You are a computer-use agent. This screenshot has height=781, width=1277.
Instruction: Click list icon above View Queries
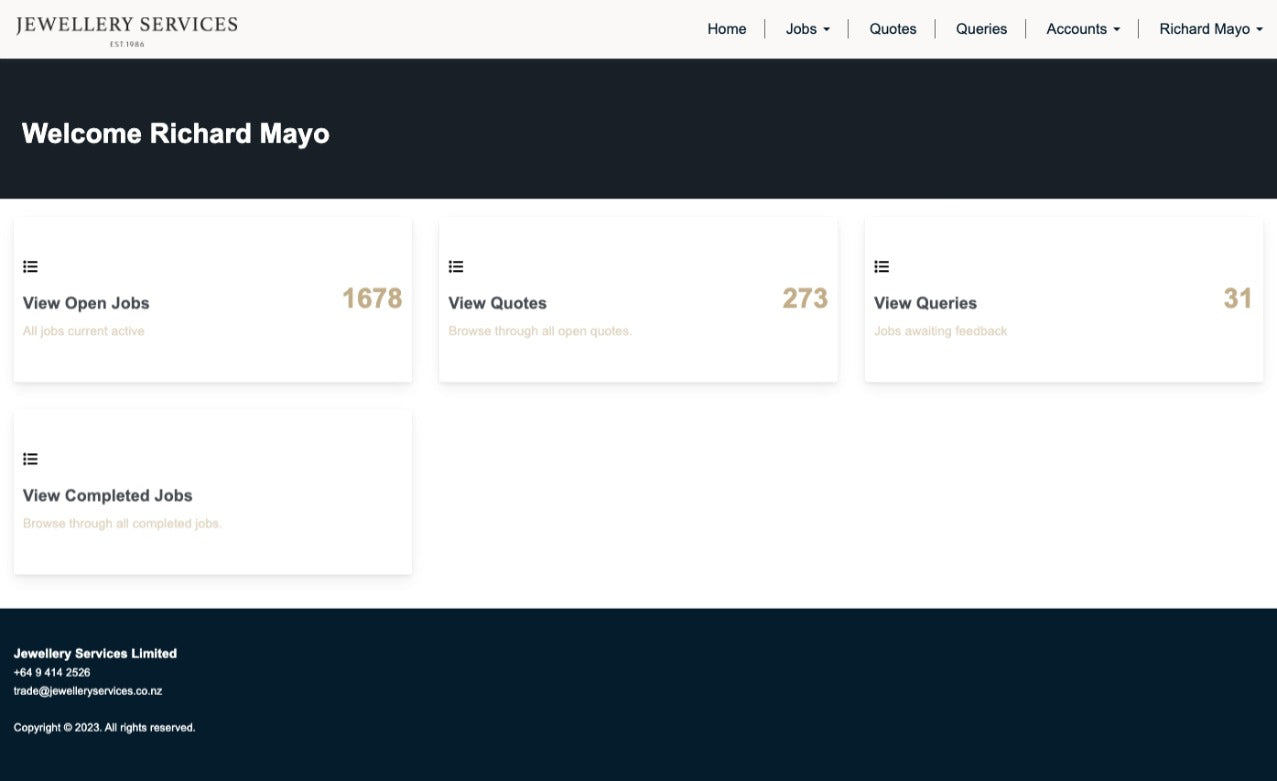tap(881, 267)
